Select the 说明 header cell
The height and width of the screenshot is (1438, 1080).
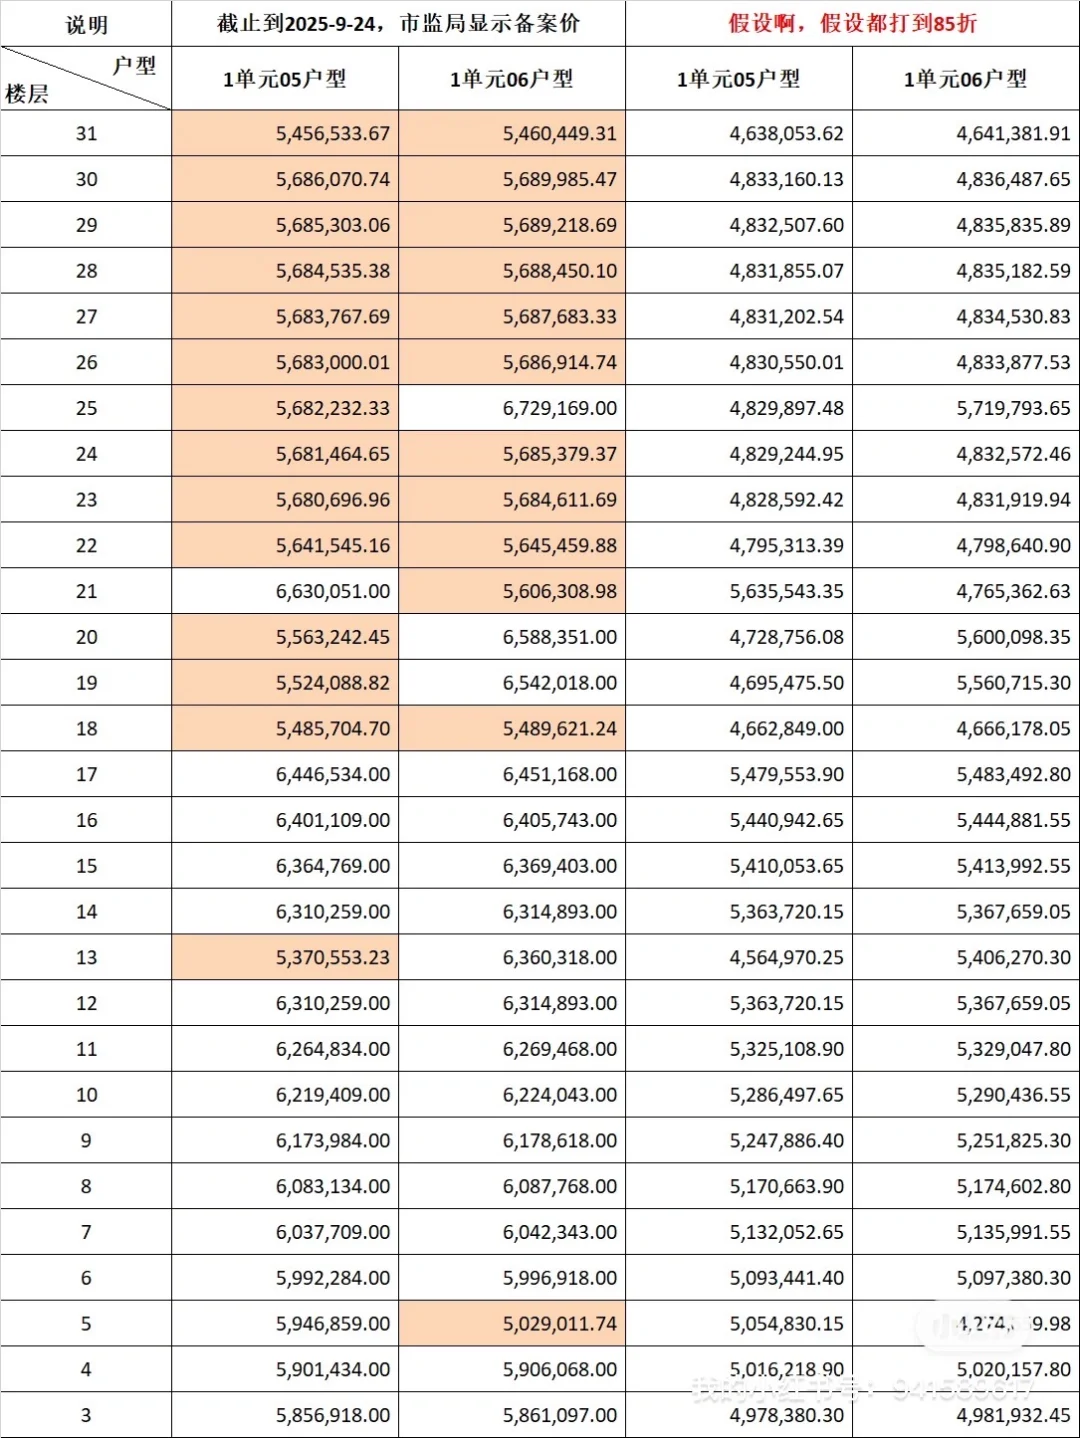[x=86, y=24]
